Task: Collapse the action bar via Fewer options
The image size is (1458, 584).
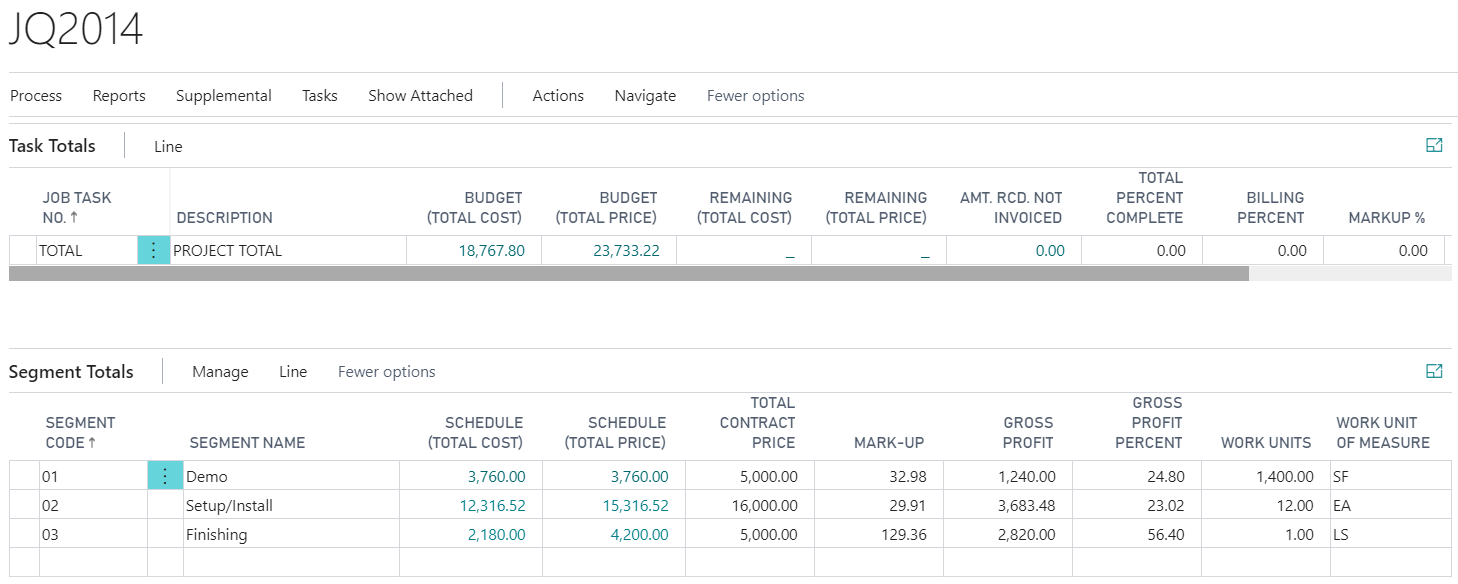Action: (755, 95)
